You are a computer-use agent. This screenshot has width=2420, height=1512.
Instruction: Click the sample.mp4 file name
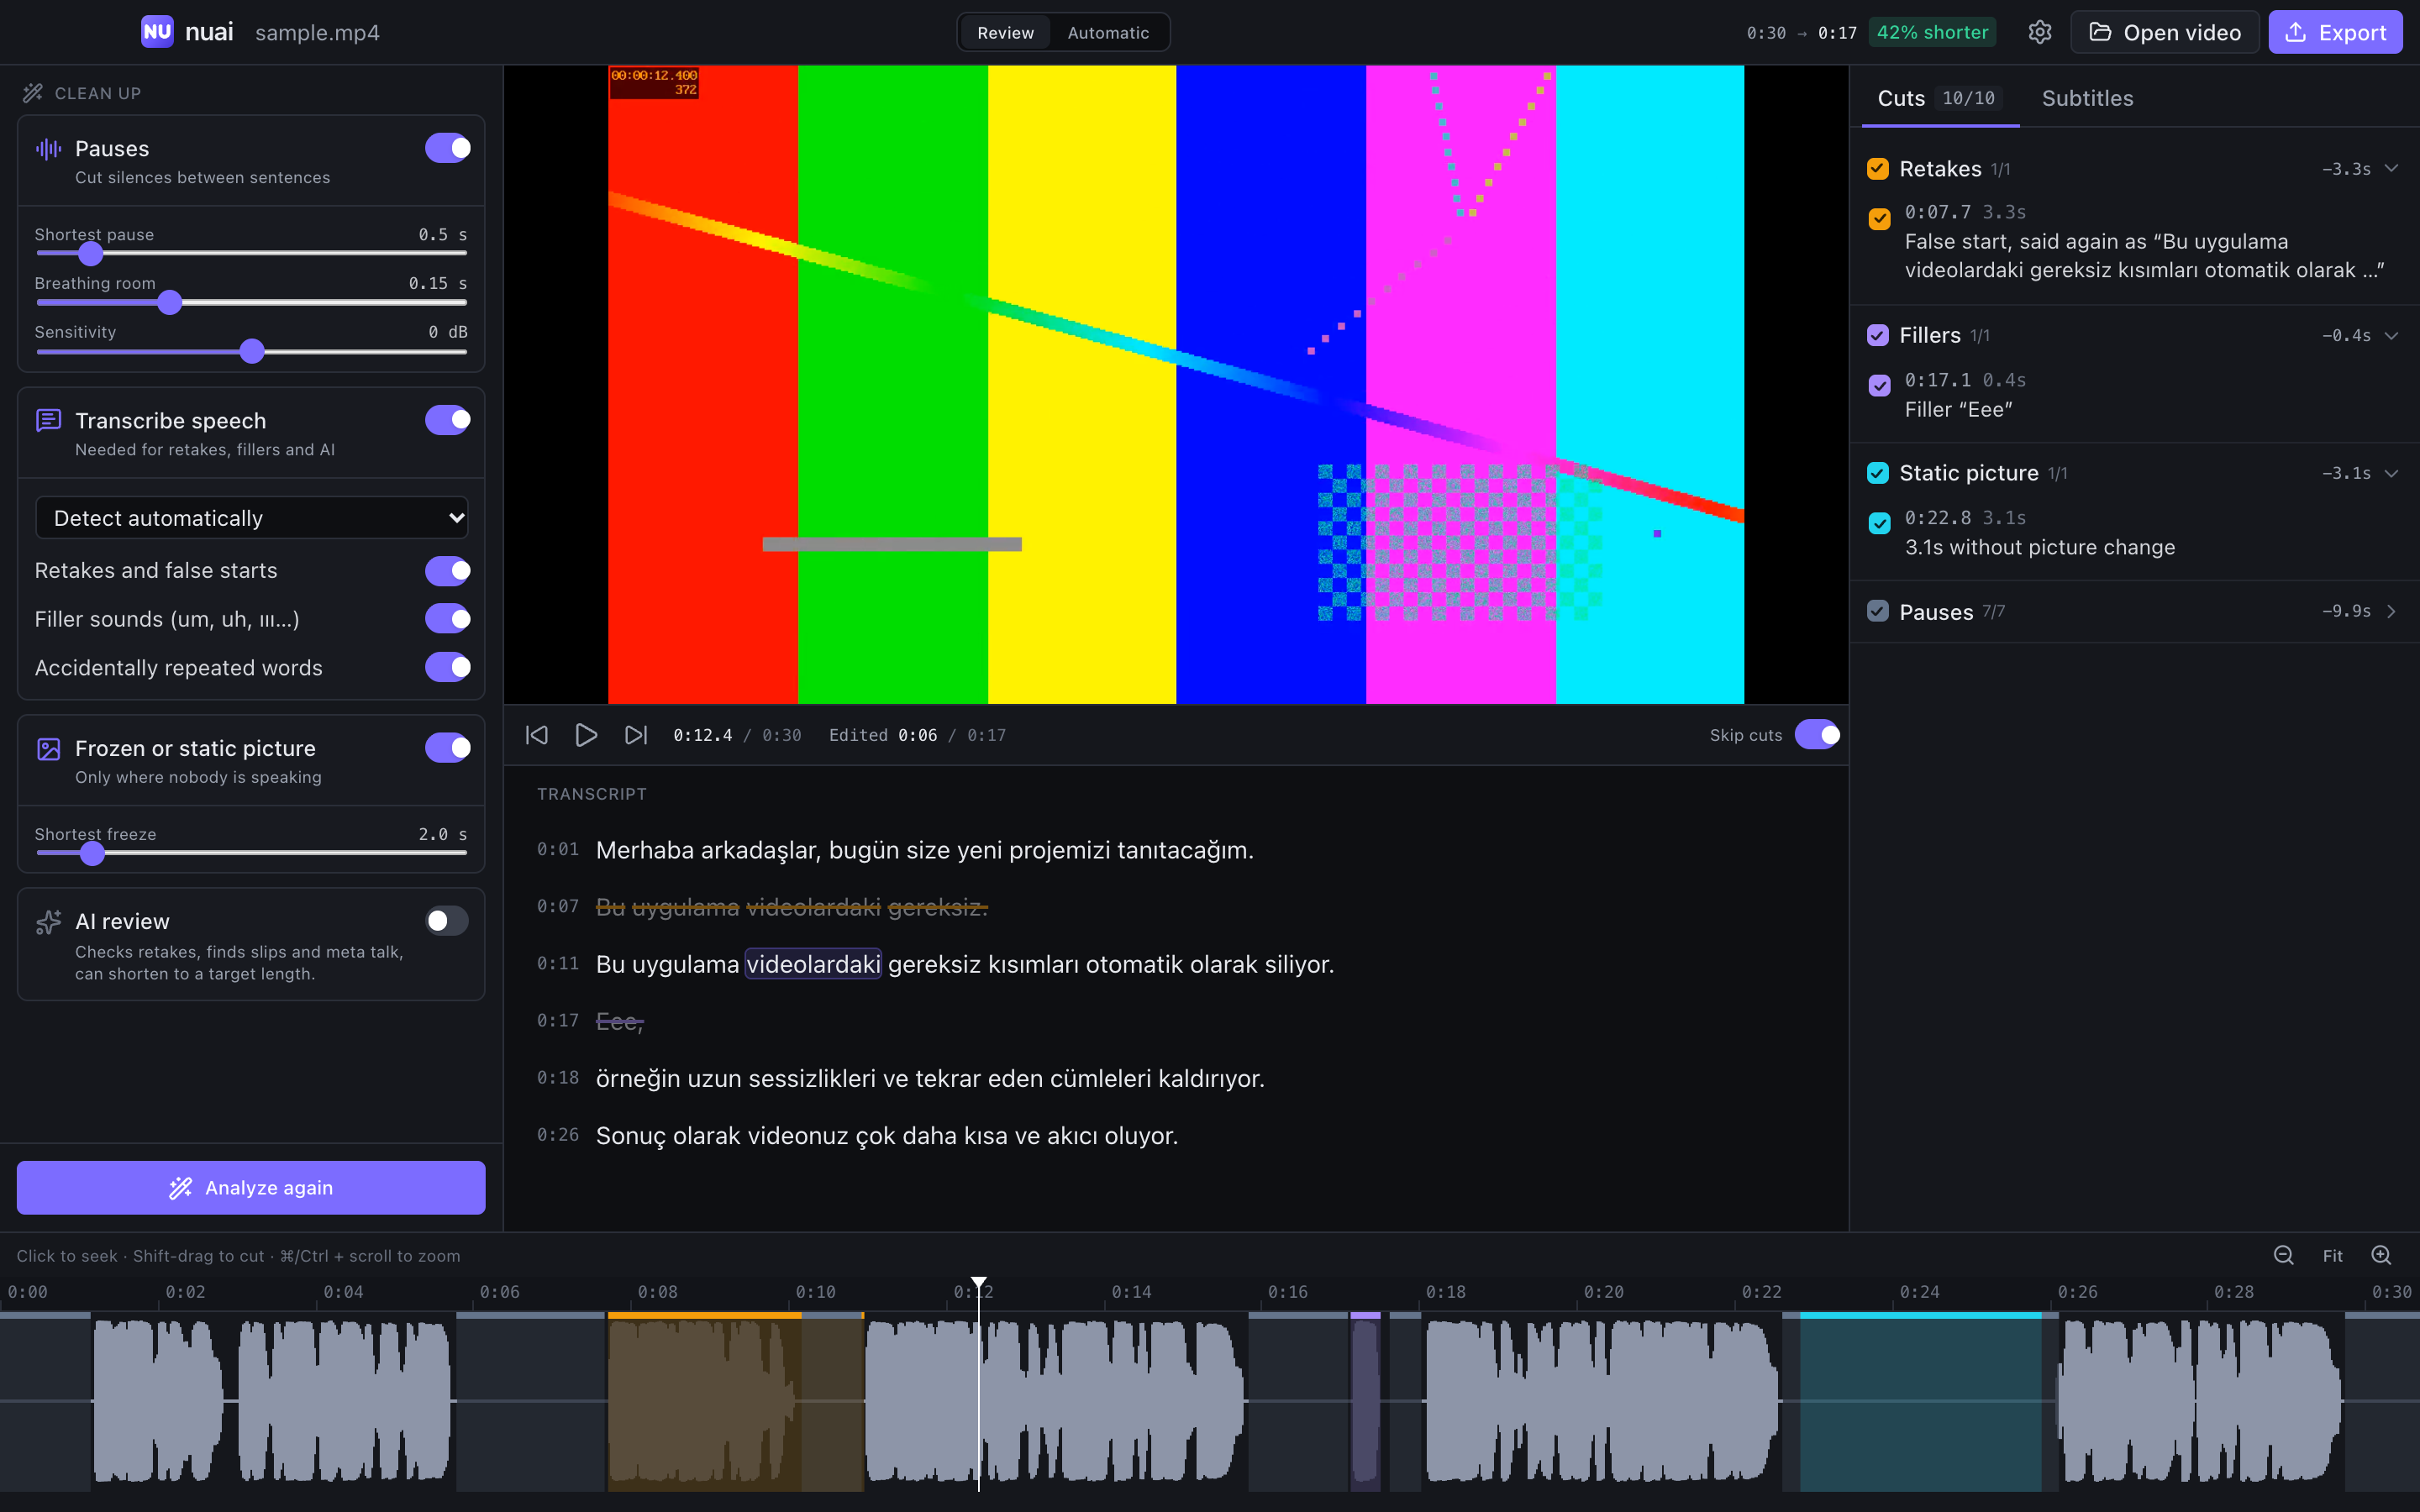[x=317, y=33]
